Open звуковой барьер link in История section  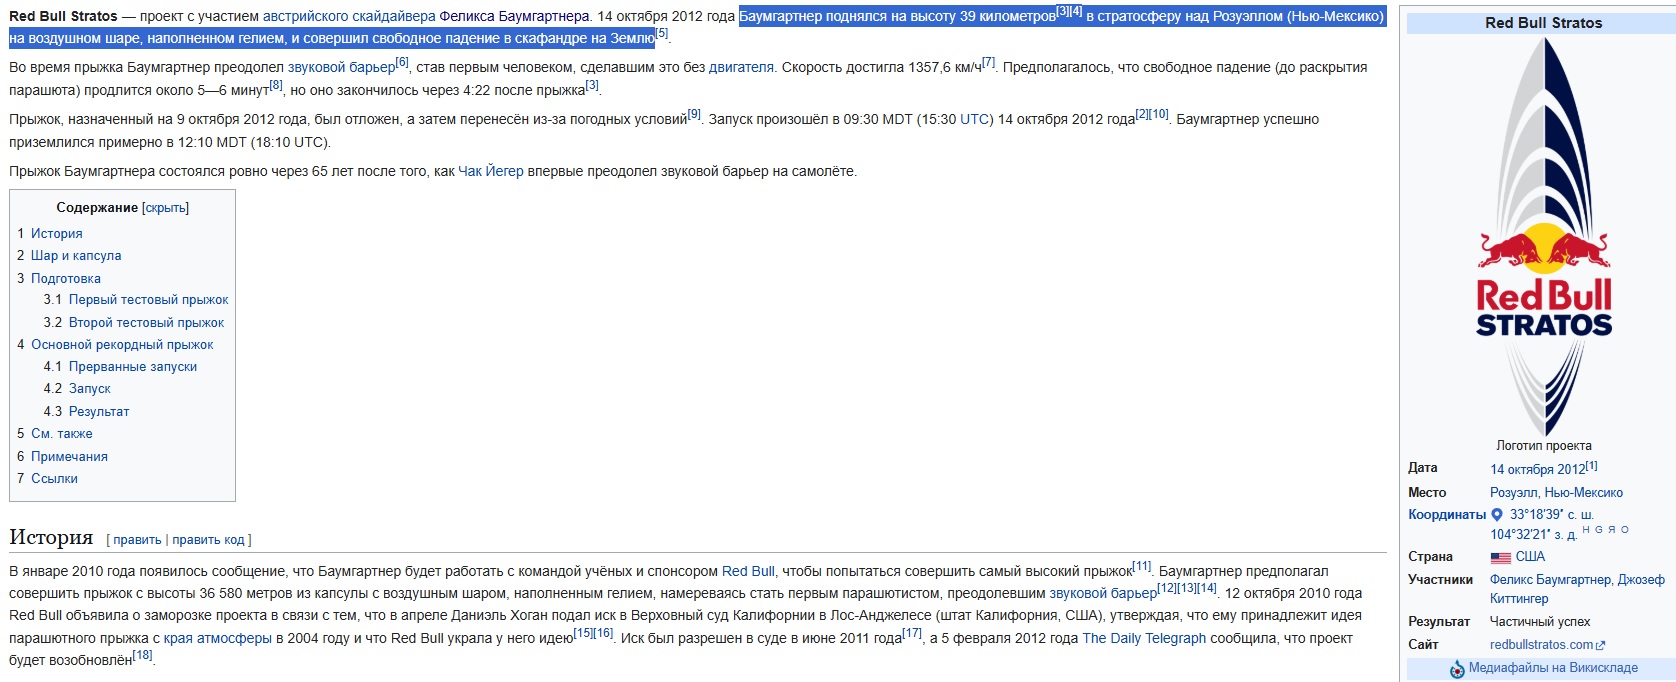1103,594
